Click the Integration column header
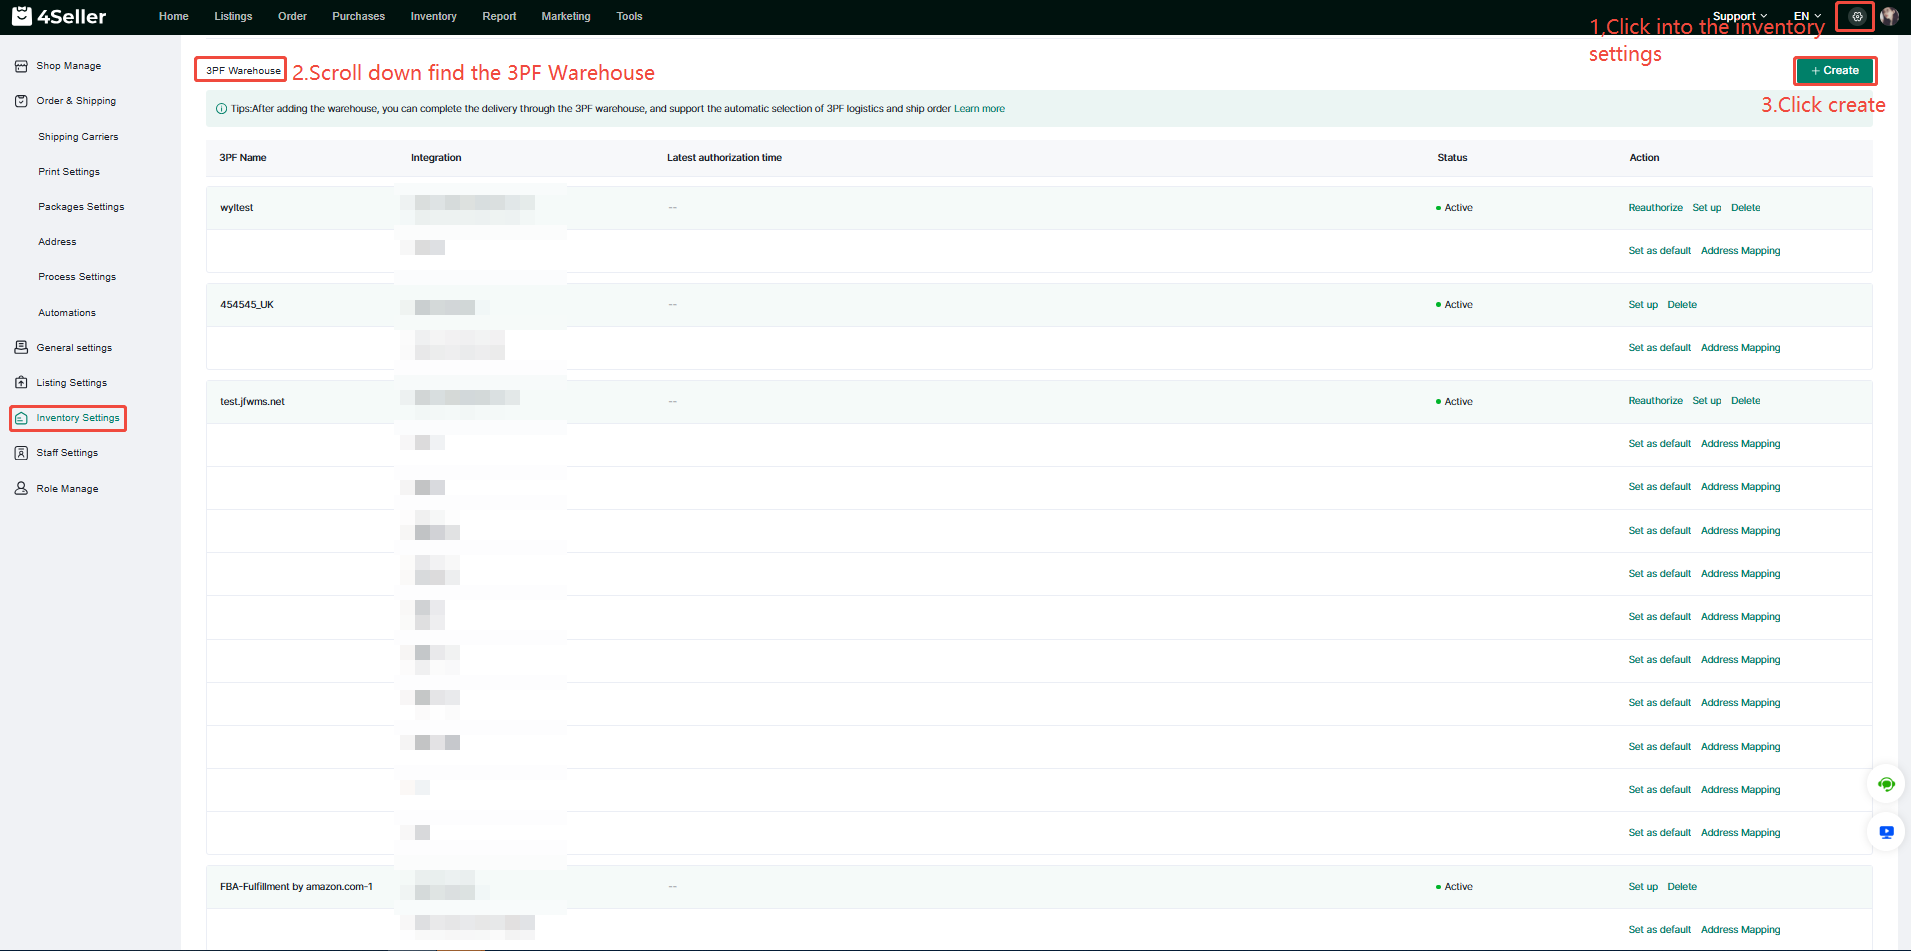 436,158
